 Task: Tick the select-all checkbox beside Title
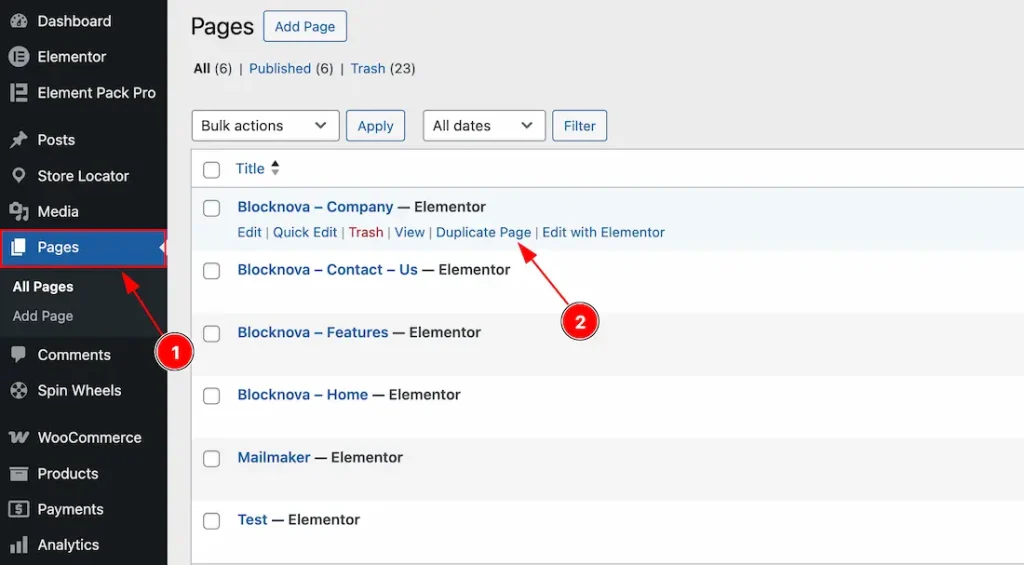(211, 170)
